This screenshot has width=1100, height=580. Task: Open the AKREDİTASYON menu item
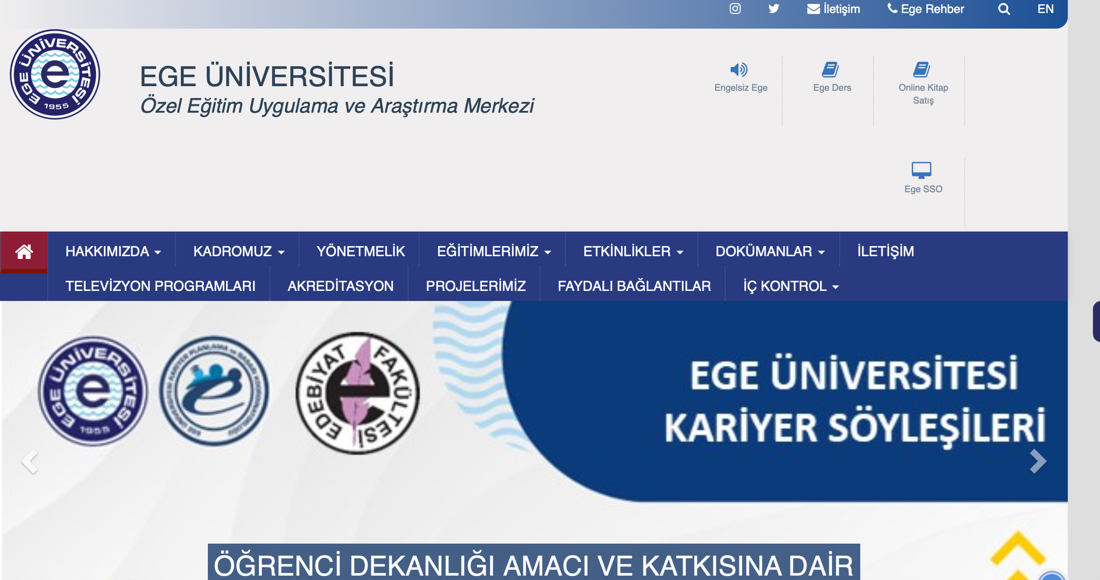pos(341,286)
